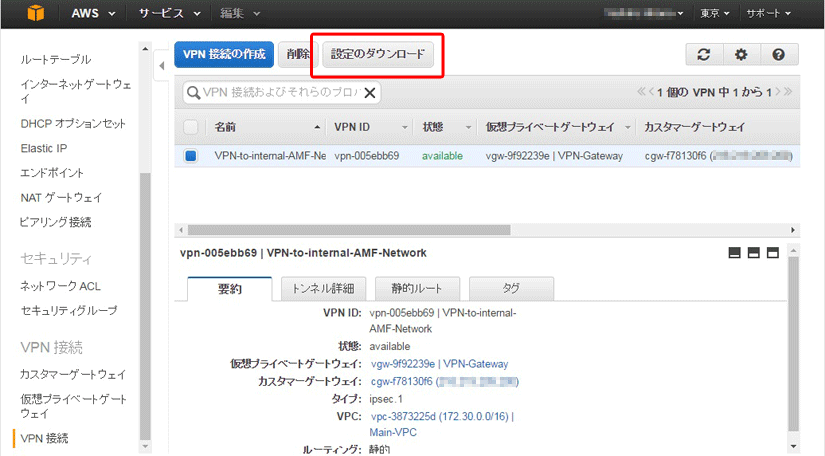Collapse the left navigation sidebar arrow

point(161,66)
